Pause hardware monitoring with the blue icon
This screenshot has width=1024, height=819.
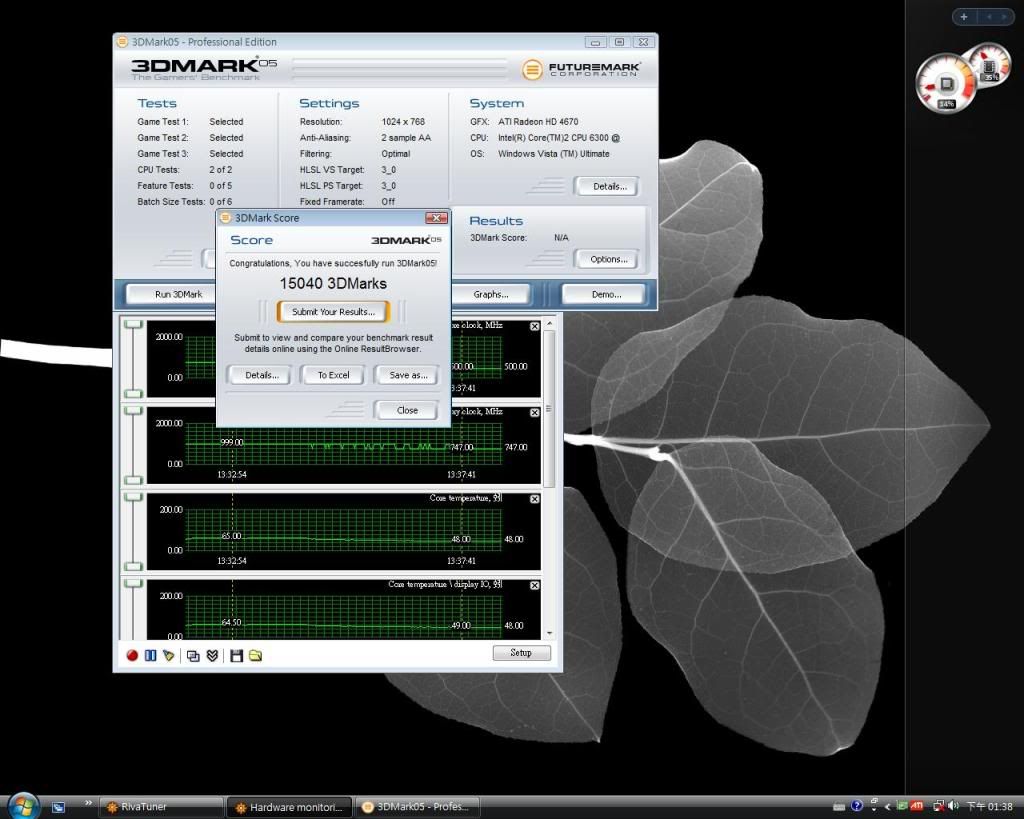(150, 655)
